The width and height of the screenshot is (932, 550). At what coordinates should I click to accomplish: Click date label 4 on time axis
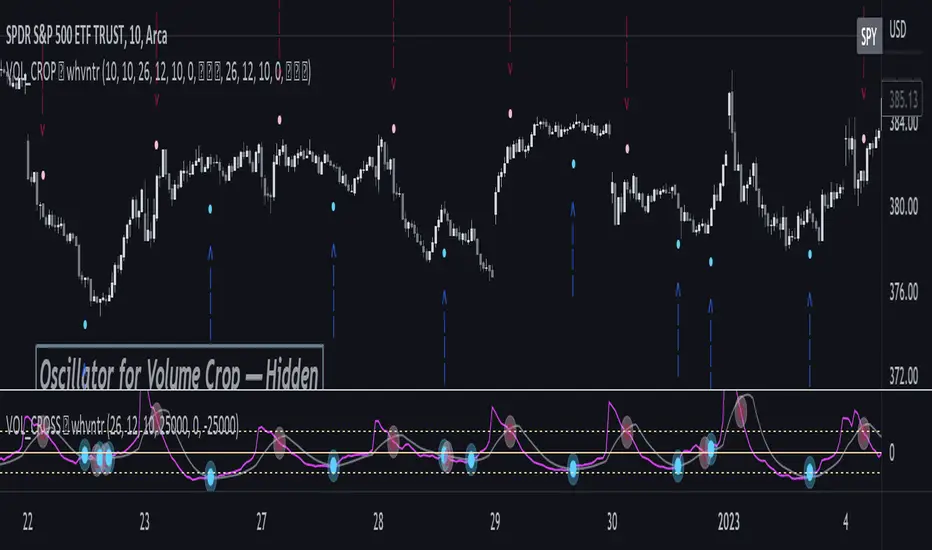point(846,522)
